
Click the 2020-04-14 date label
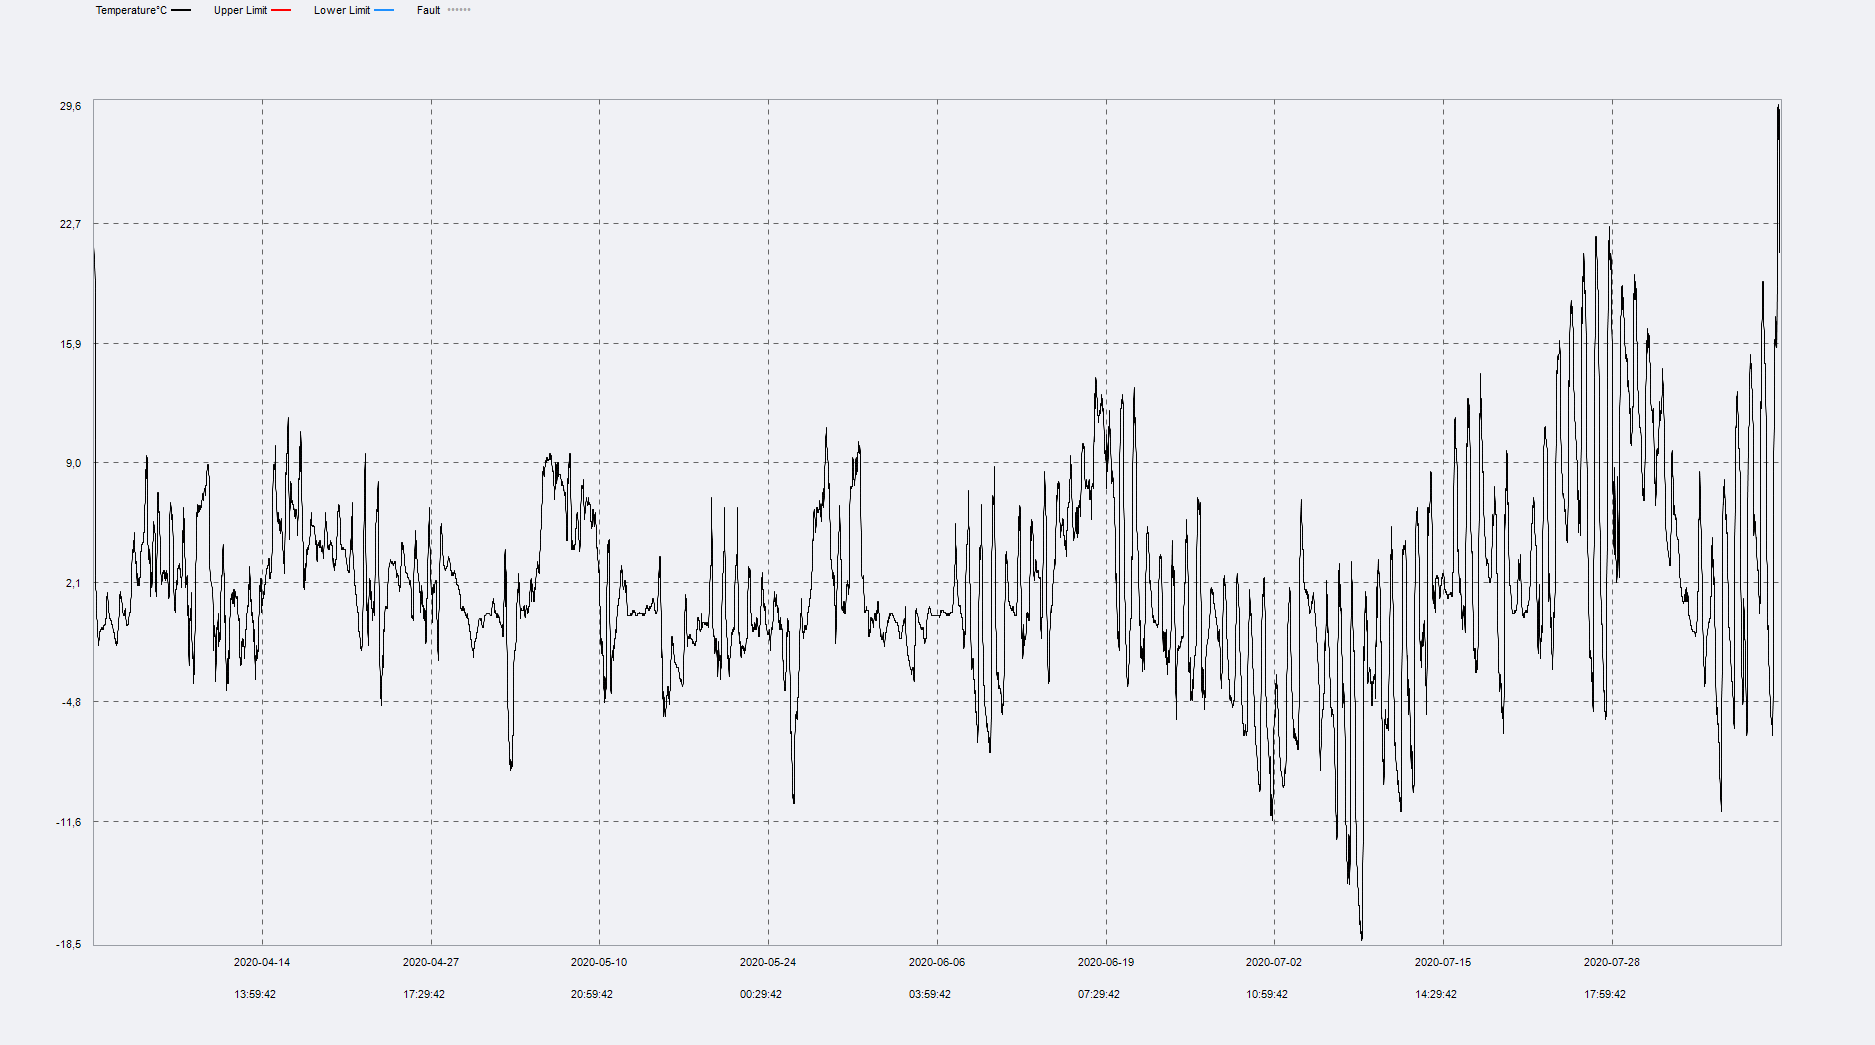click(262, 962)
